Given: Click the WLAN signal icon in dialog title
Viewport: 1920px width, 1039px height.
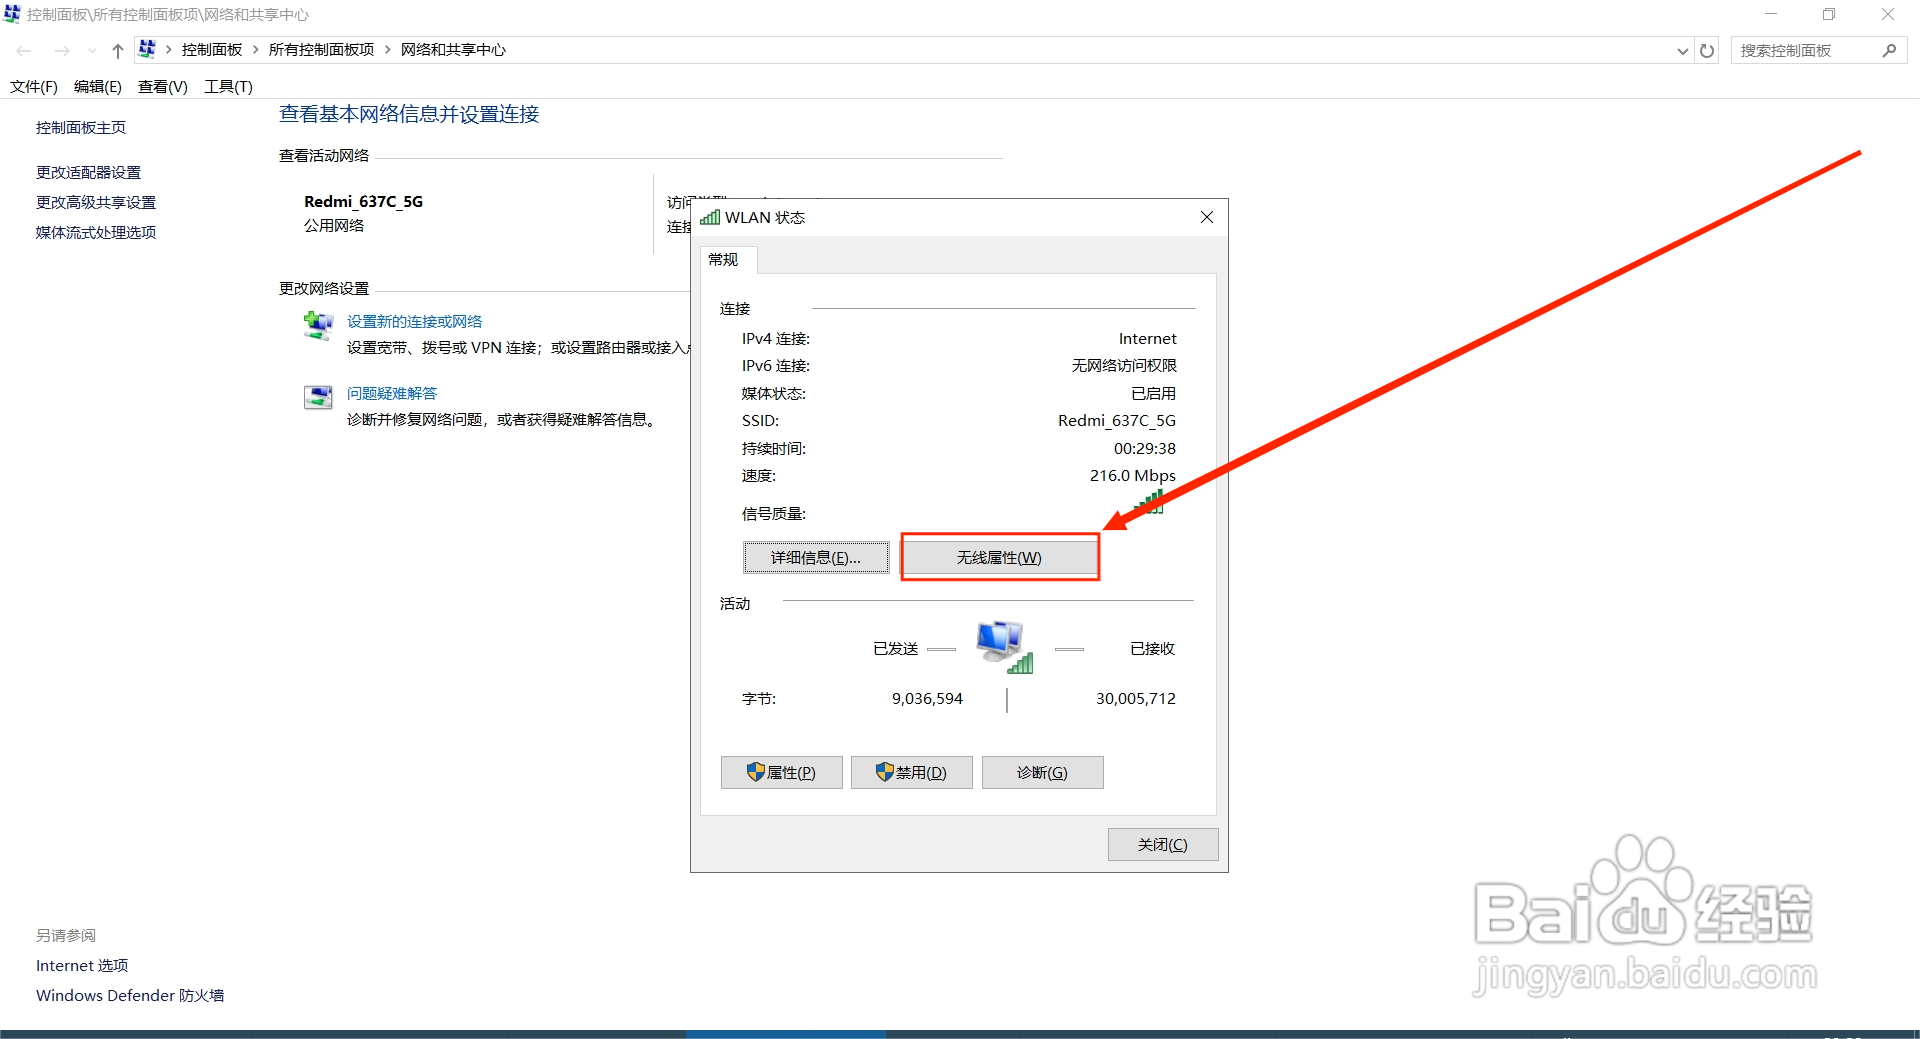Looking at the screenshot, I should (710, 218).
